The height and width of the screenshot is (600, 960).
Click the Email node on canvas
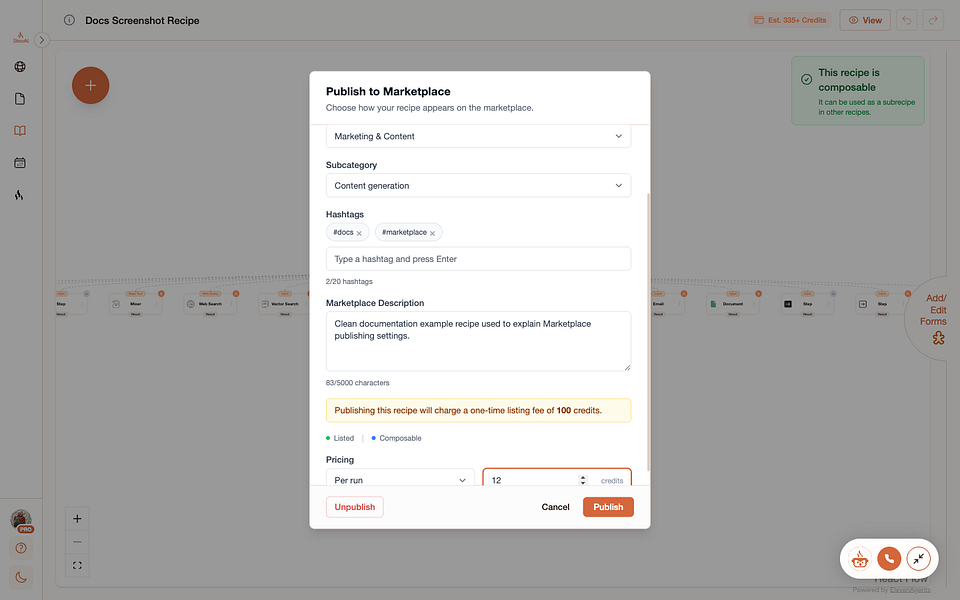pyautogui.click(x=666, y=304)
